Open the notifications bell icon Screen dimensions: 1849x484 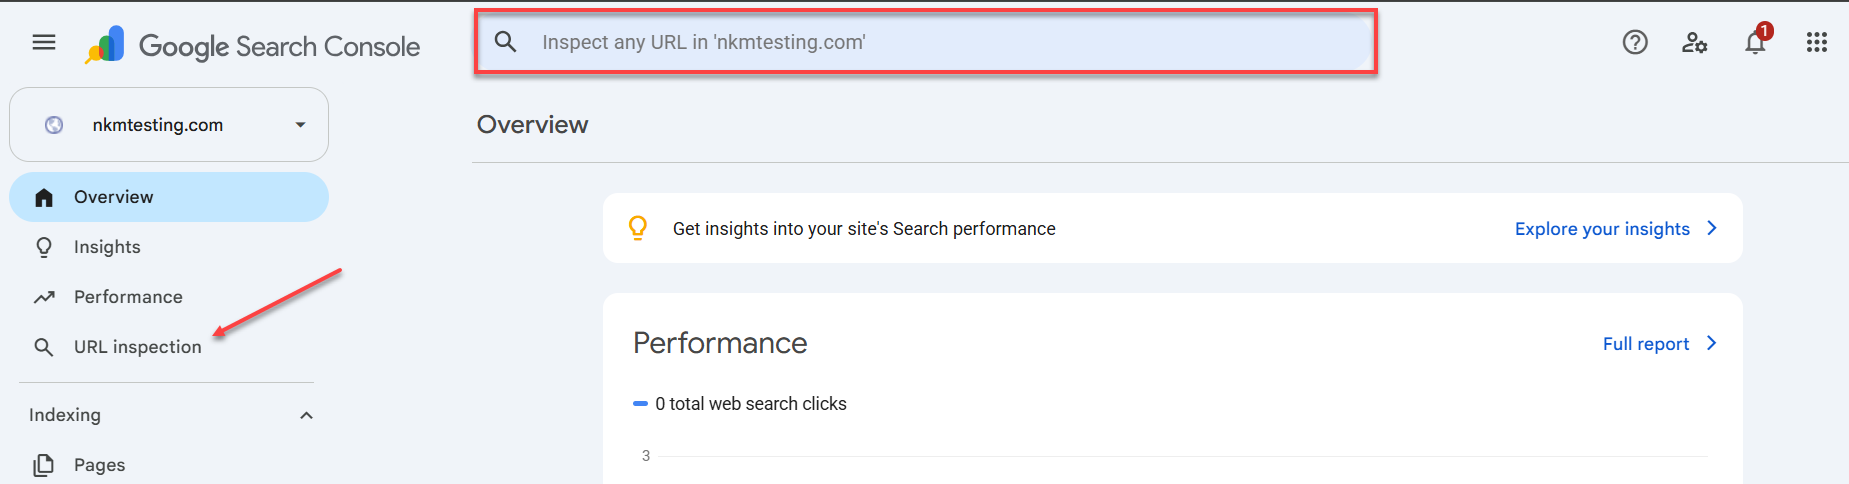pyautogui.click(x=1756, y=42)
